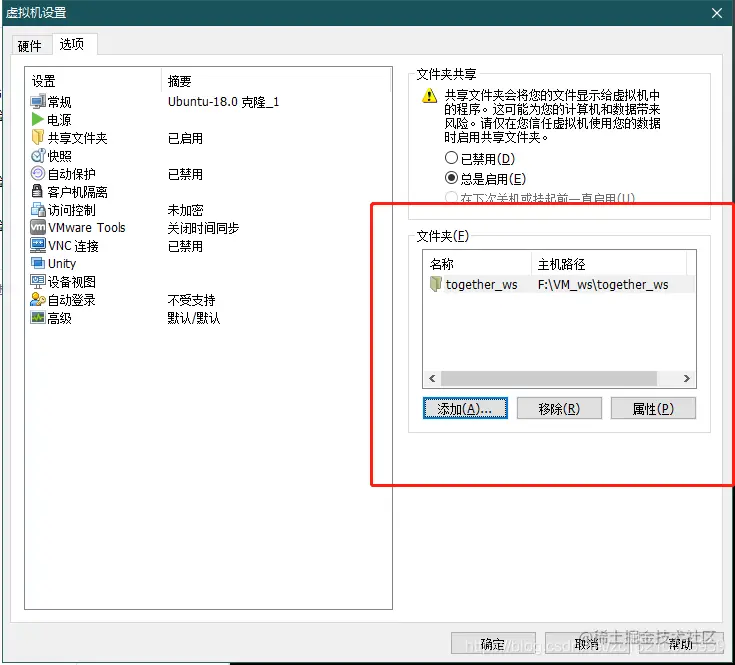Open 属性(P) properties button
This screenshot has width=735, height=665.
(653, 408)
